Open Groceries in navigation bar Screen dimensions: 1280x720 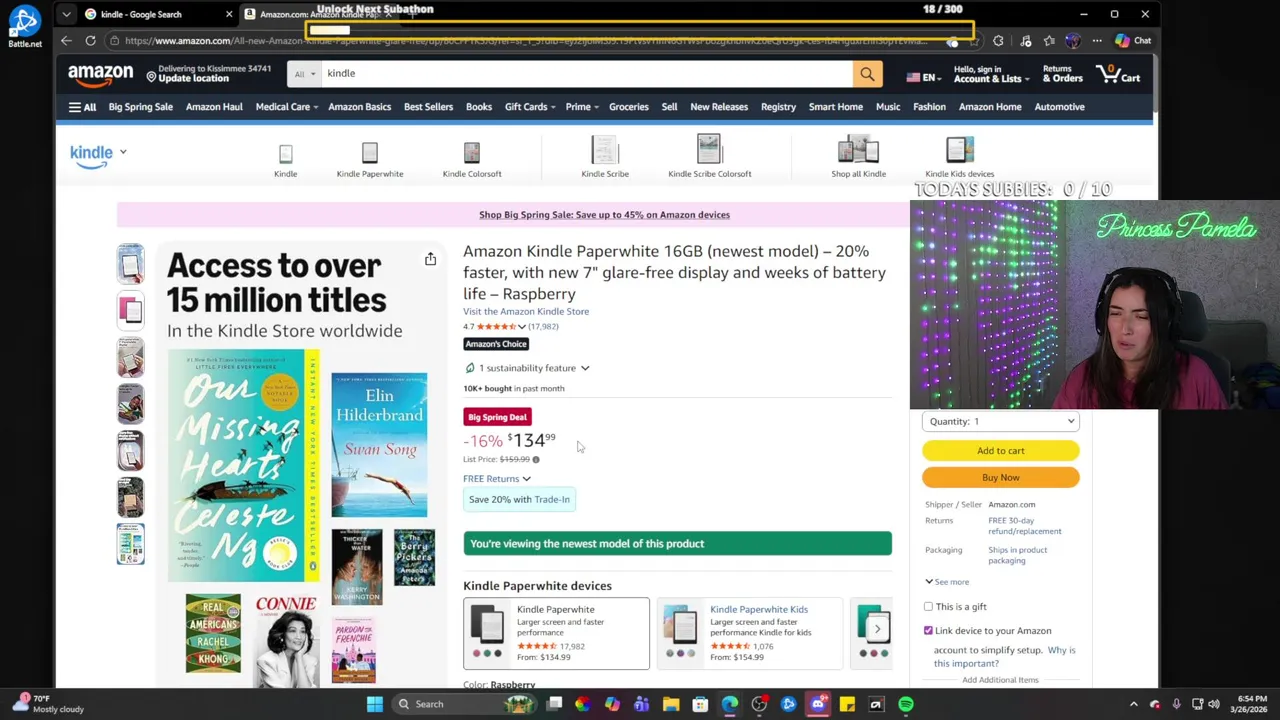pyautogui.click(x=629, y=107)
